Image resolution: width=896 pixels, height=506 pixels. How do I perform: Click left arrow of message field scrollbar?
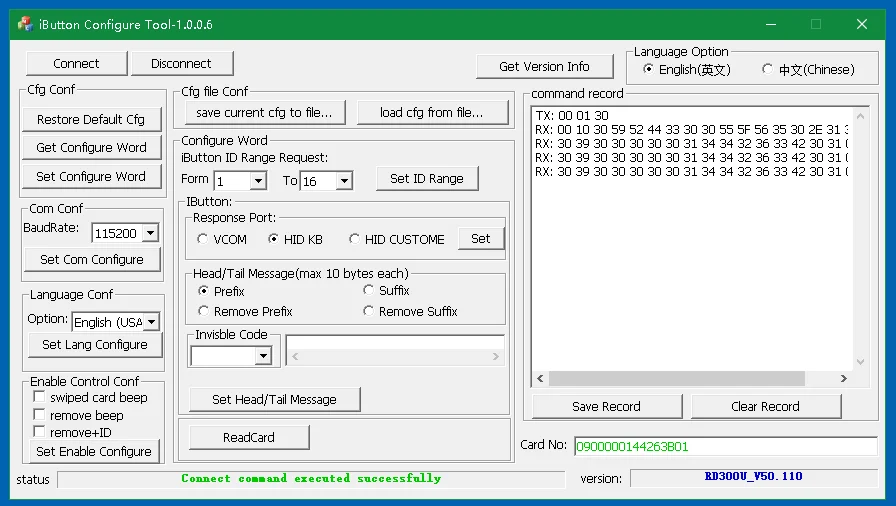295,357
